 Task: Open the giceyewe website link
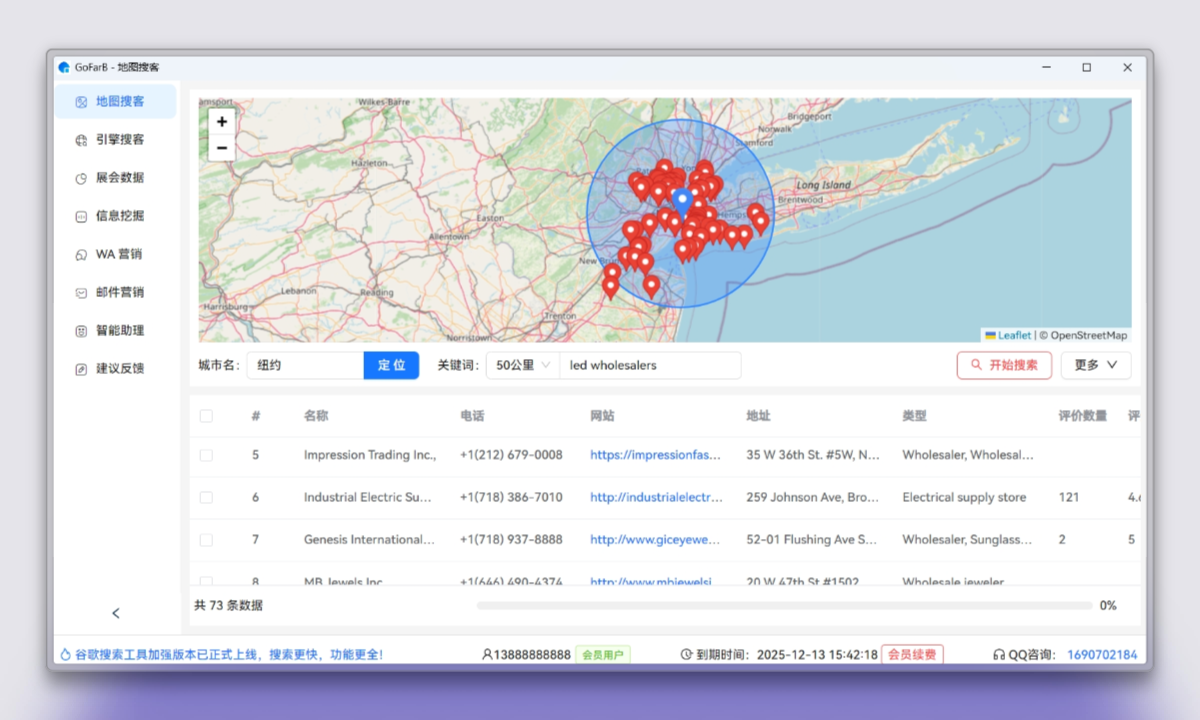(655, 540)
